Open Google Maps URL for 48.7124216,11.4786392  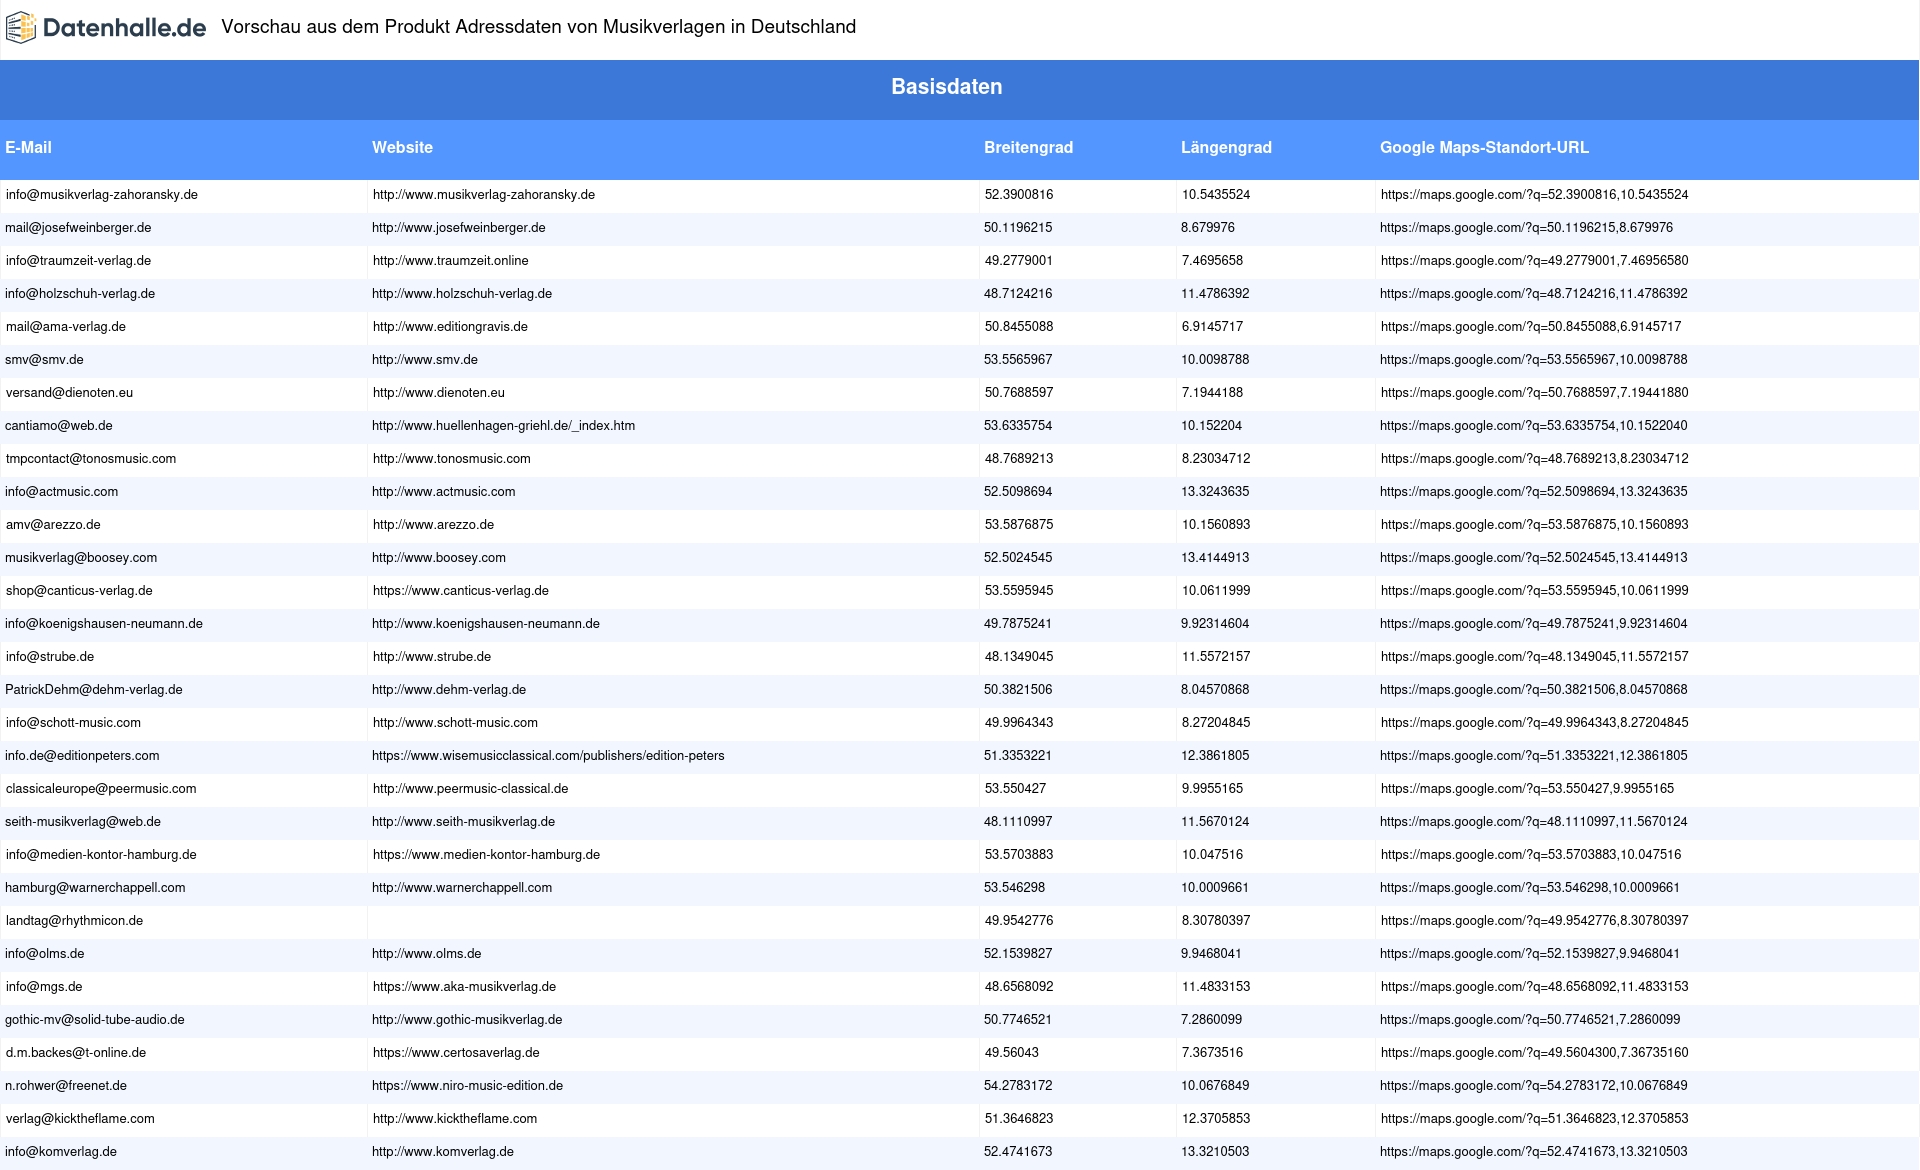coord(1533,294)
